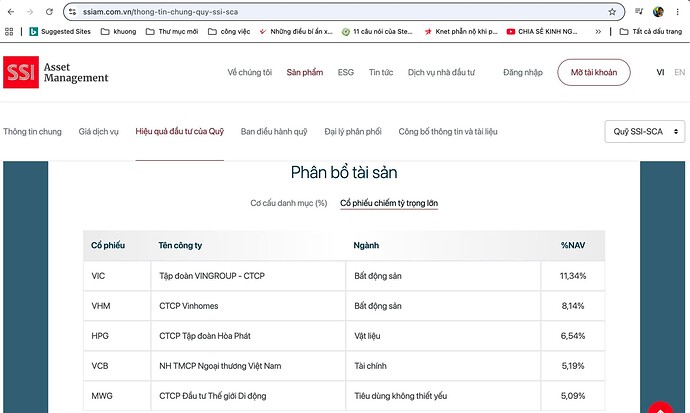The width and height of the screenshot is (690, 413).
Task: Open the apps grid in bookmarks bar
Action: (9, 32)
